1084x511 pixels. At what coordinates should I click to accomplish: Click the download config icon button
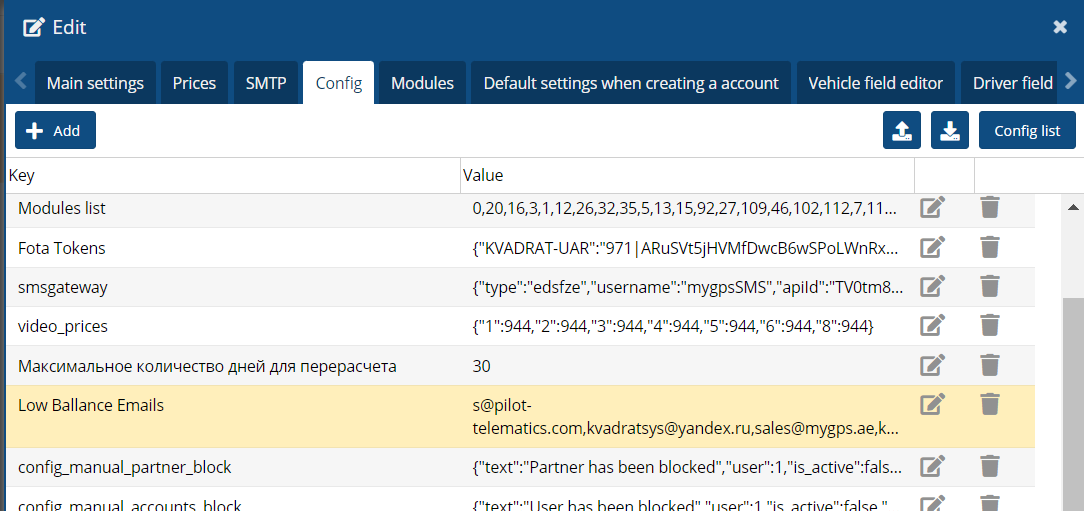click(950, 131)
